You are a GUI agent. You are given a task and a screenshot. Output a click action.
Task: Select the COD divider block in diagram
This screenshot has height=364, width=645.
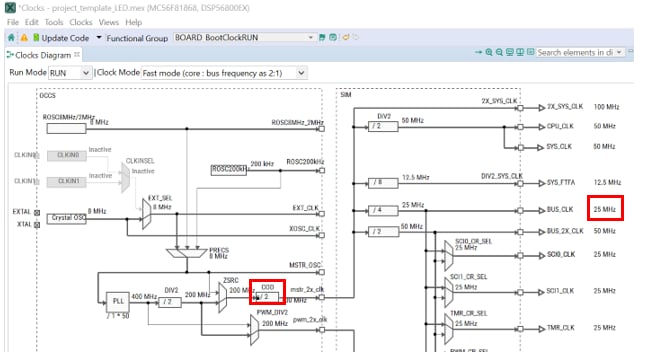(267, 297)
